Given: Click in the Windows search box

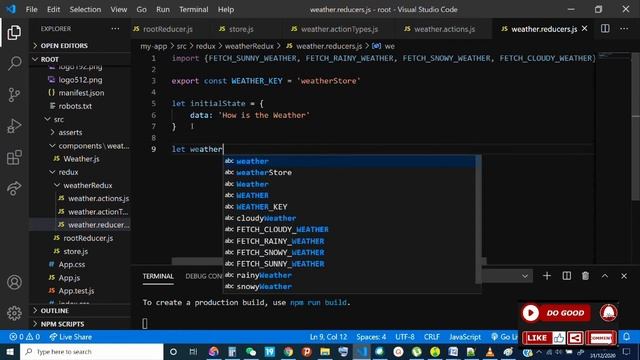Looking at the screenshot, I should (x=91, y=351).
